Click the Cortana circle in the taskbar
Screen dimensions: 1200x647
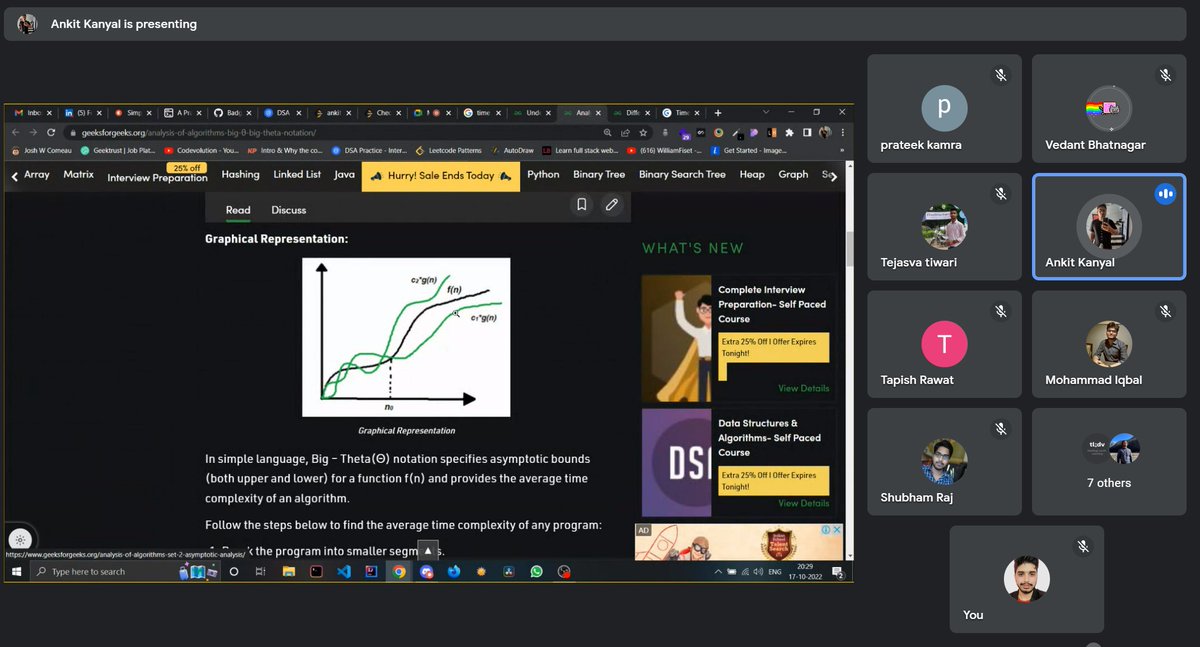(234, 572)
